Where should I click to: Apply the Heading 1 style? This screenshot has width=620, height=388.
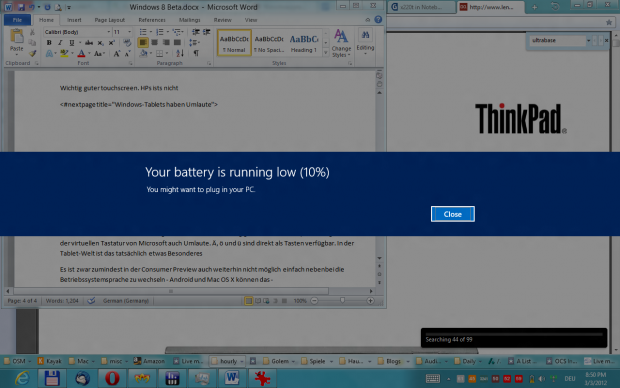click(304, 43)
